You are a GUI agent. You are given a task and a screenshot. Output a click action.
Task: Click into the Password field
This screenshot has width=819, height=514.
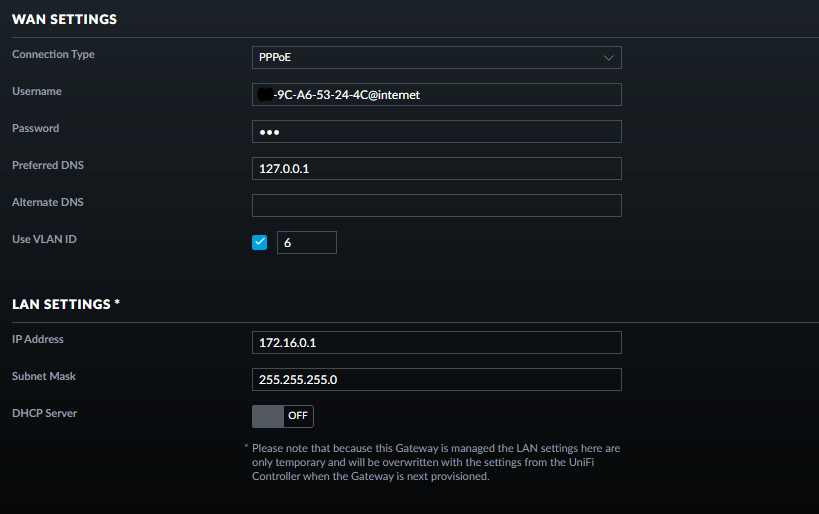point(437,132)
